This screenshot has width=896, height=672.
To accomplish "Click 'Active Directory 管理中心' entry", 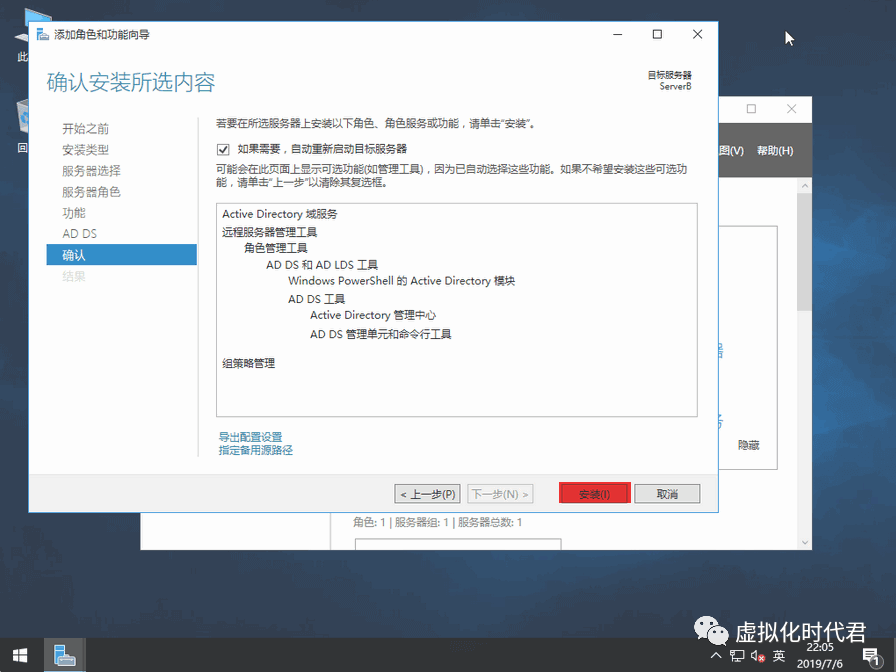I will [x=373, y=315].
